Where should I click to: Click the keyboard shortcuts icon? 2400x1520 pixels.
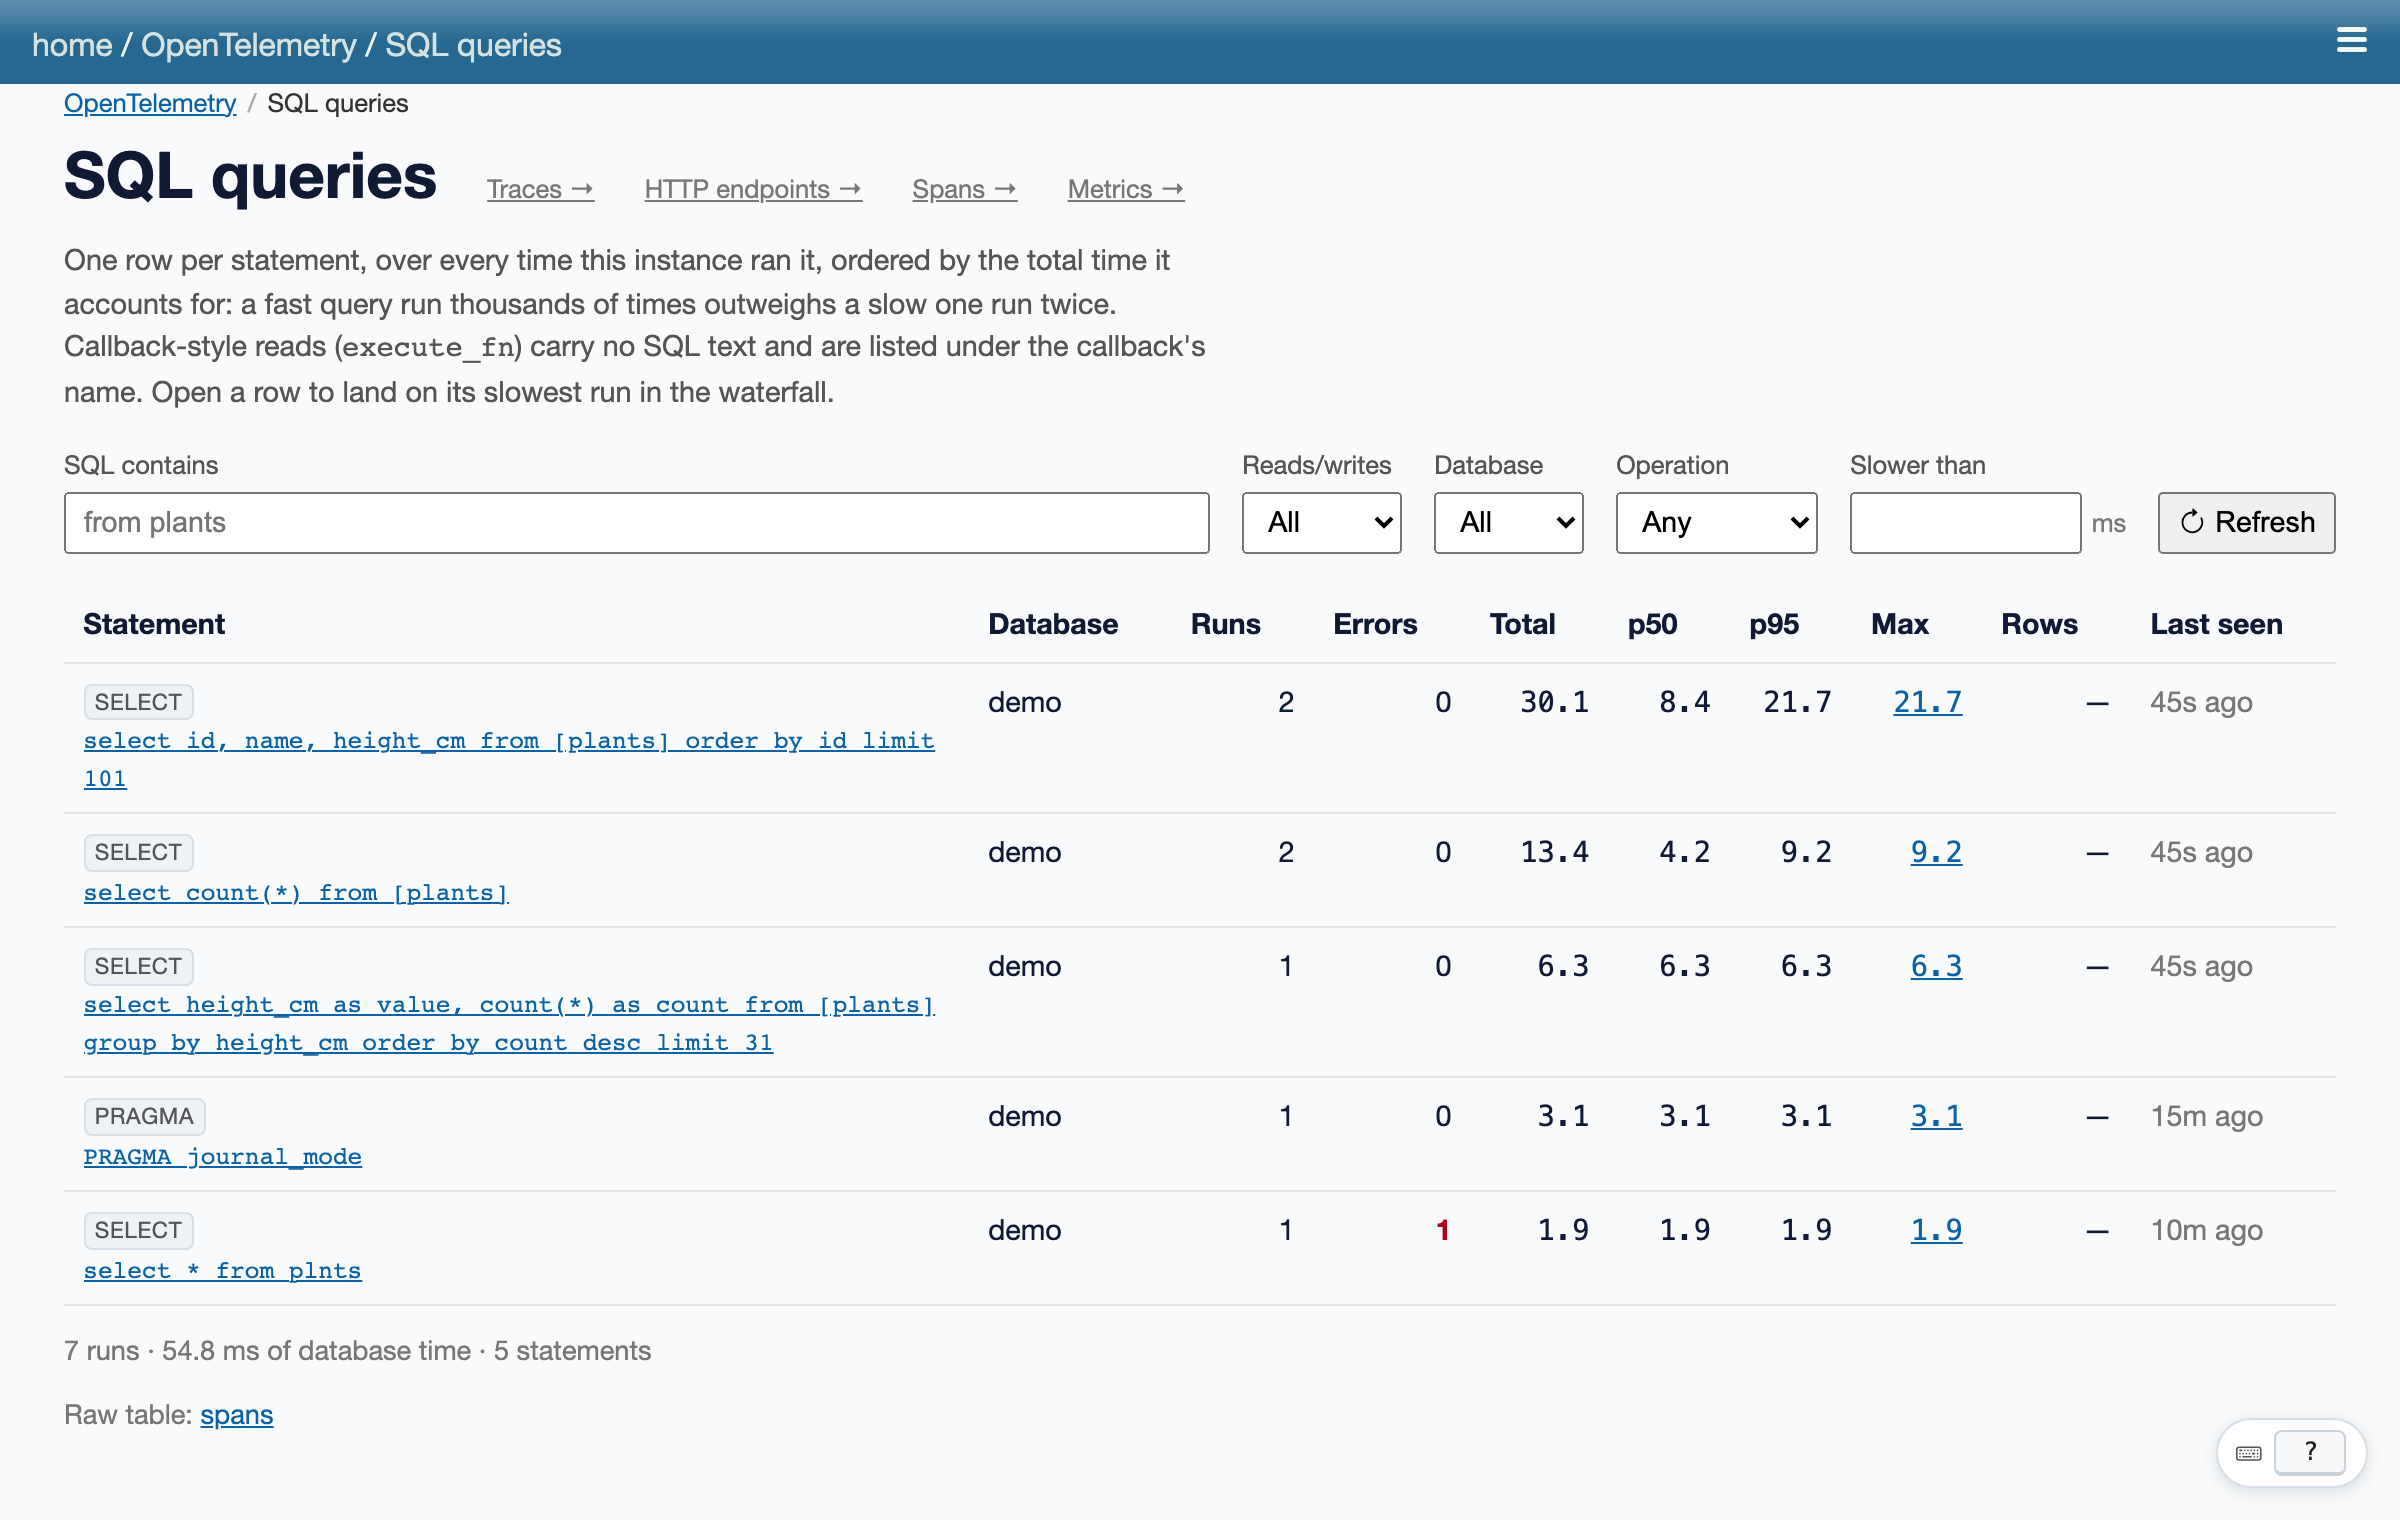click(x=2249, y=1453)
